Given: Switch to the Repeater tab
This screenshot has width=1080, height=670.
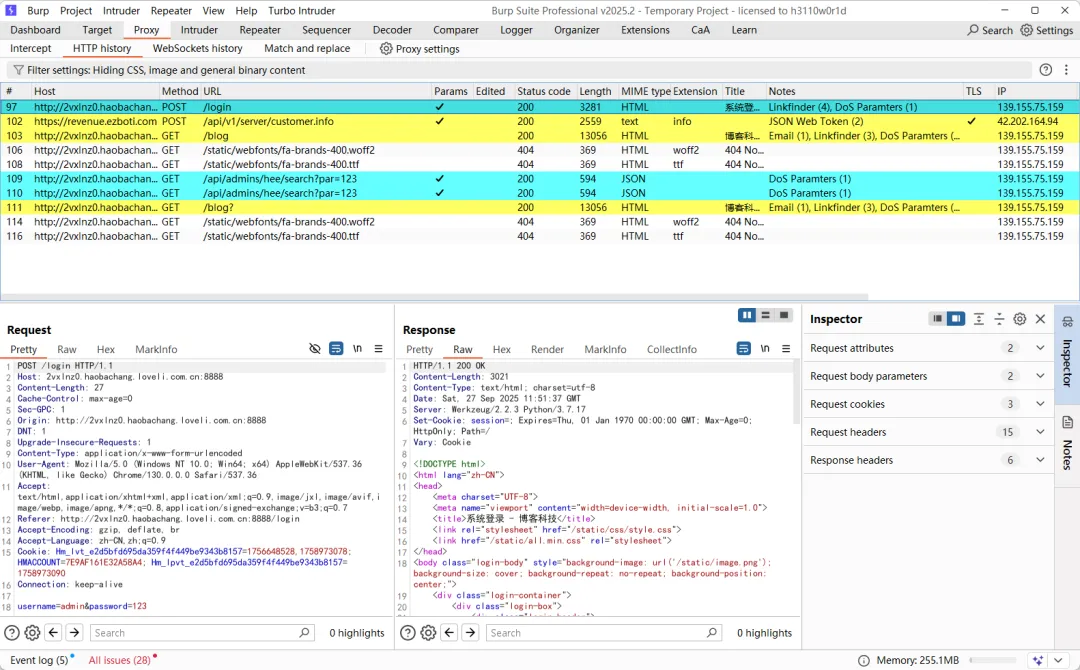Looking at the screenshot, I should [x=260, y=30].
